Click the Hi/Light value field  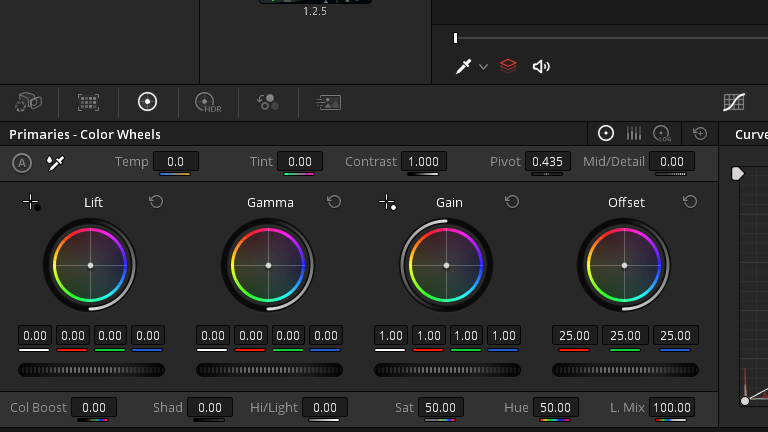click(325, 408)
